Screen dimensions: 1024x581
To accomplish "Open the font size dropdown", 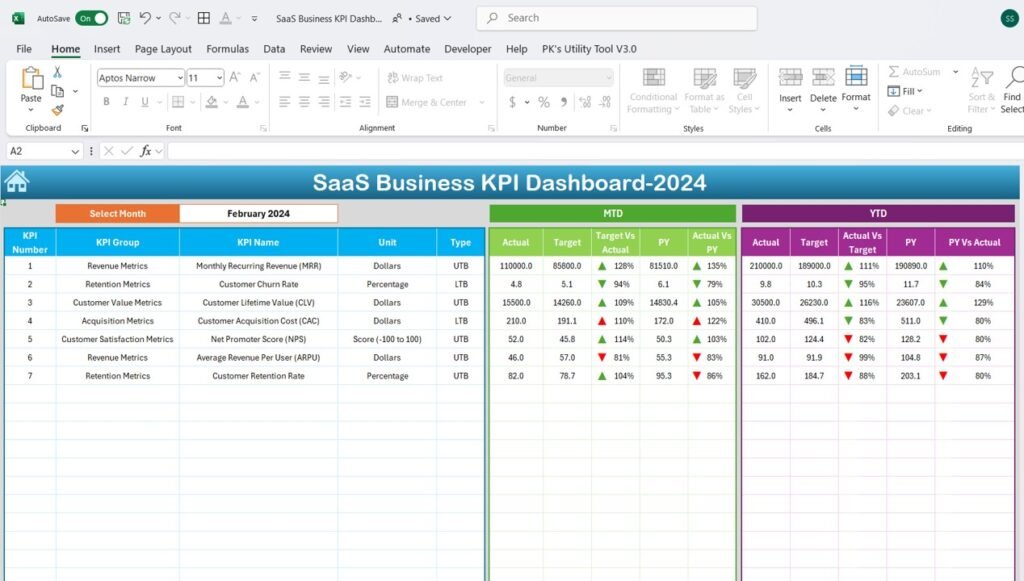I will pyautogui.click(x=218, y=77).
